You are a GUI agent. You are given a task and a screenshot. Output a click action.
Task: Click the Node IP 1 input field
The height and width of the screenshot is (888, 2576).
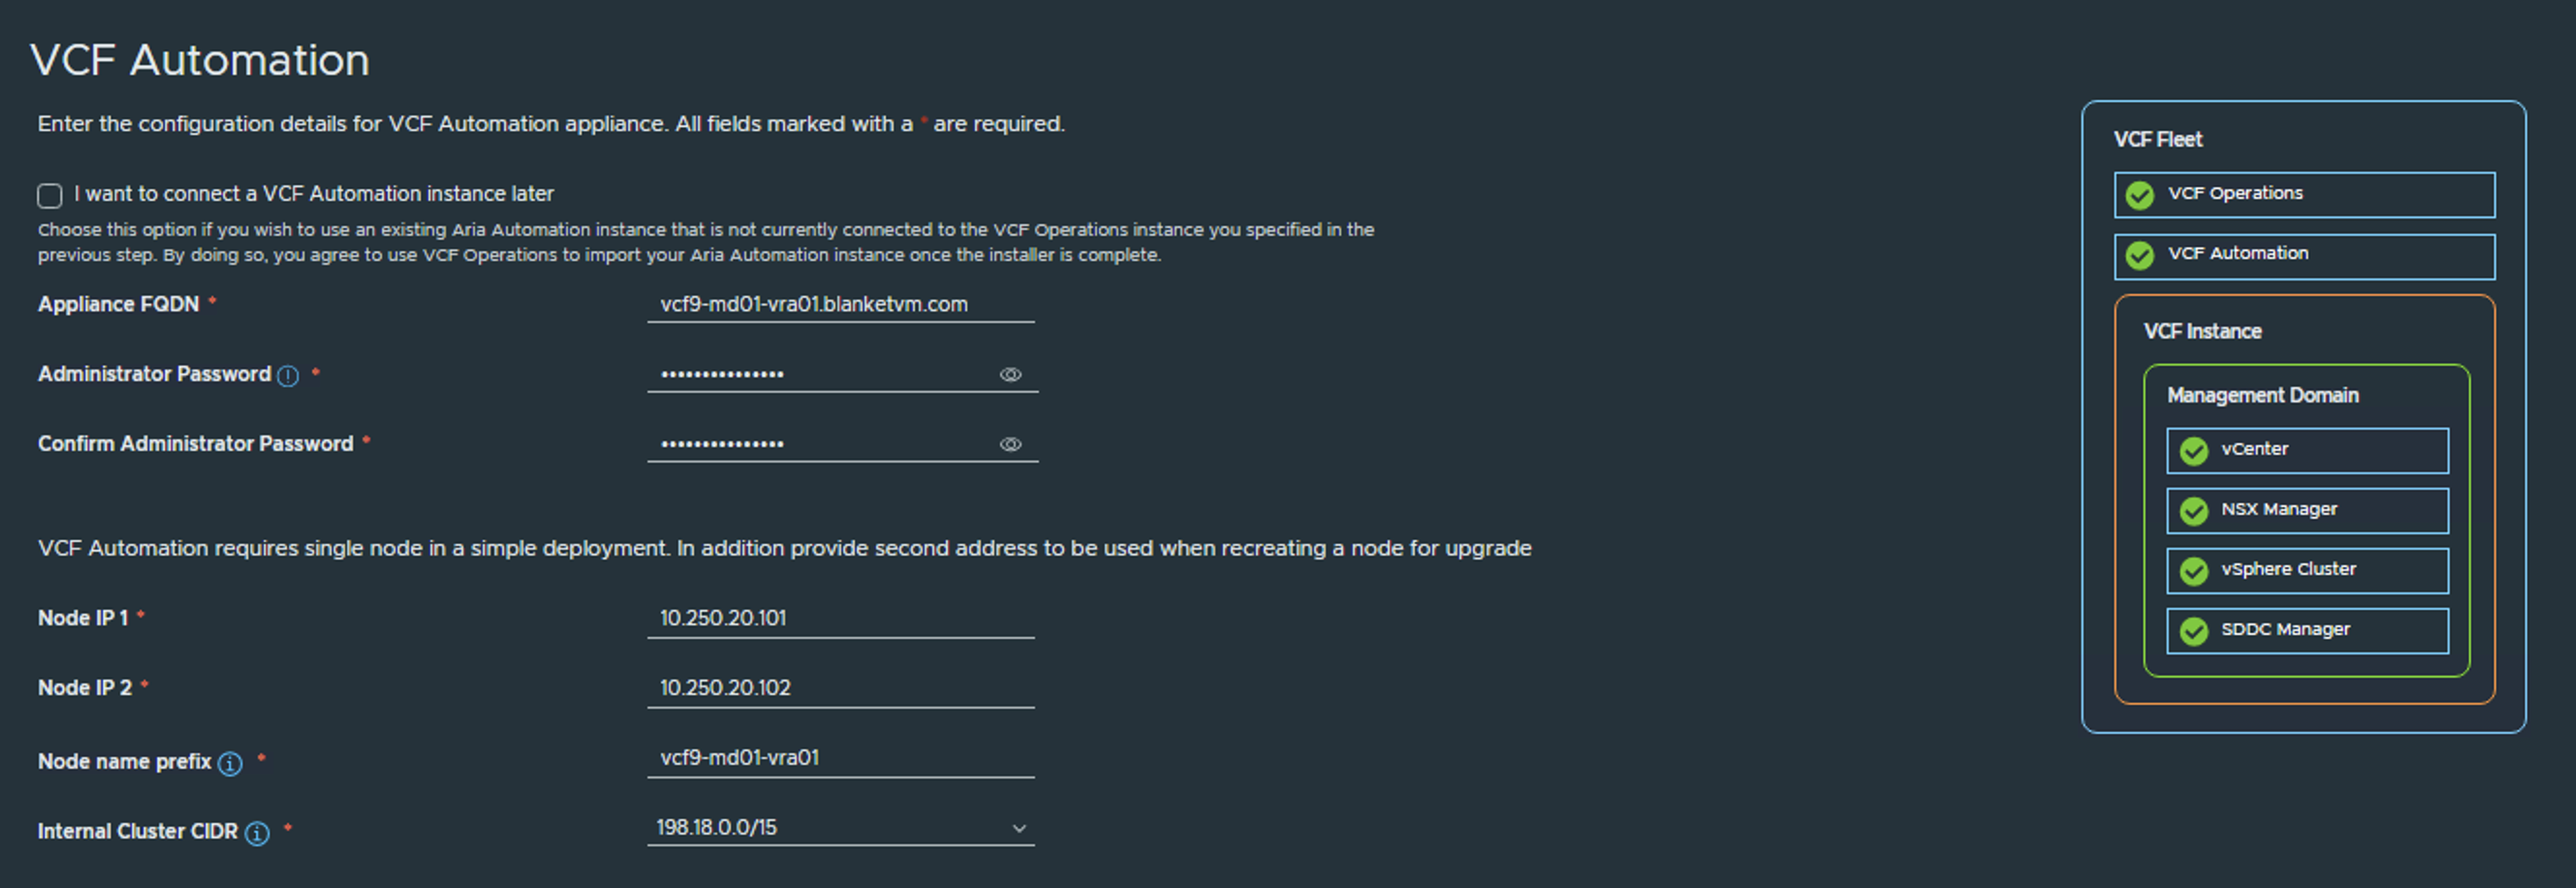click(840, 618)
